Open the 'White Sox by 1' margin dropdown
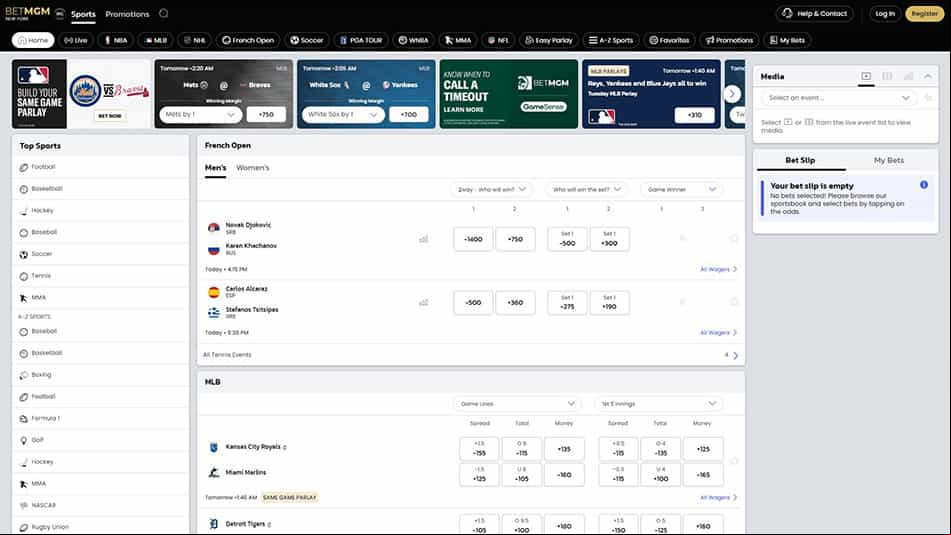The height and width of the screenshot is (535, 951). (x=343, y=114)
